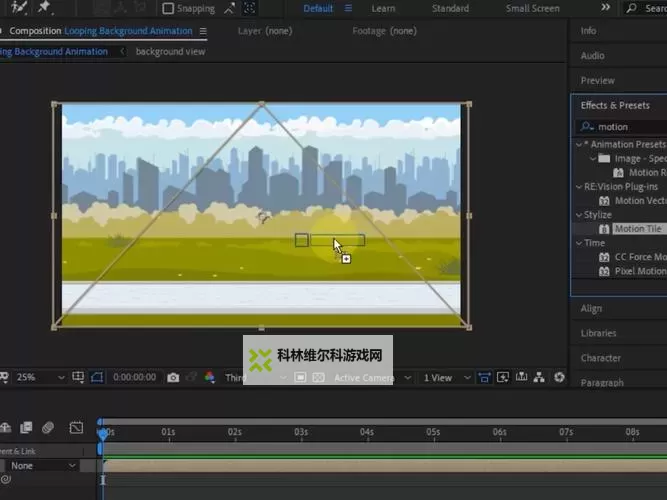Select the Puppet Pin tool

click(x=44, y=7)
